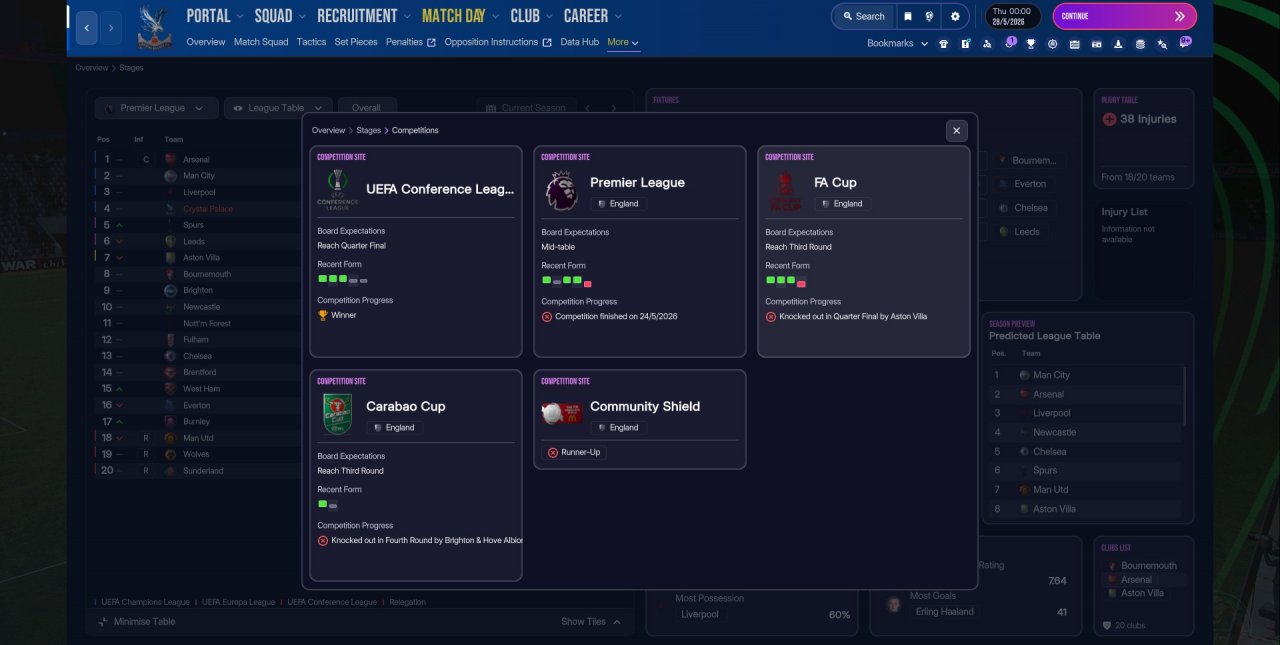Click the FA Cup logo
The width and height of the screenshot is (1280, 645).
click(x=785, y=190)
